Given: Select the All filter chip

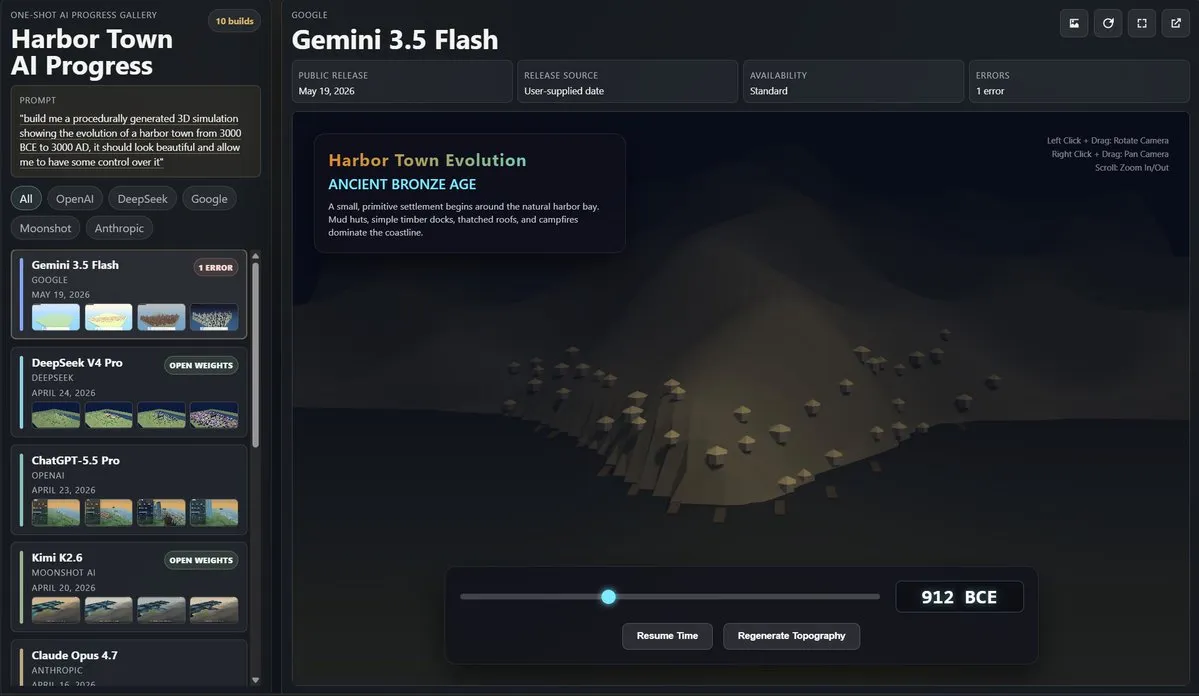Looking at the screenshot, I should (26, 199).
